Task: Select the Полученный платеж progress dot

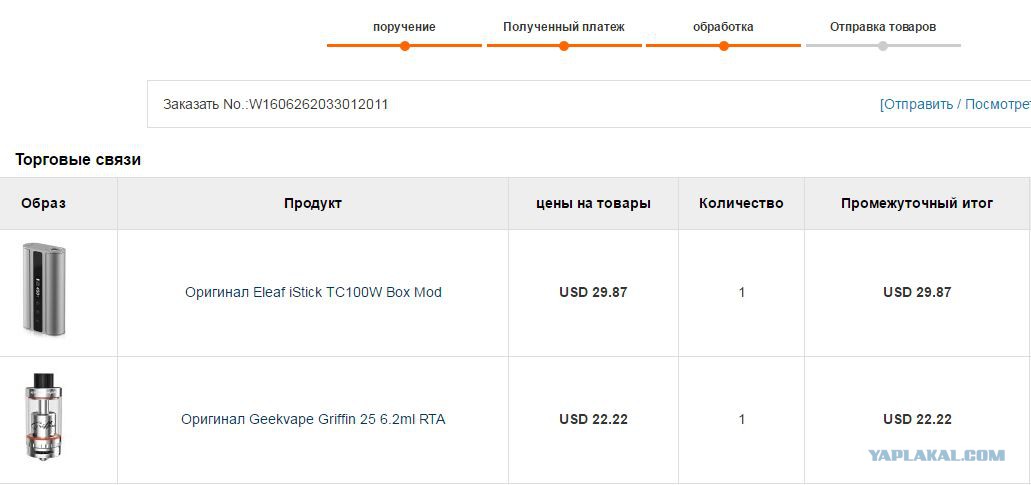Action: (x=563, y=46)
